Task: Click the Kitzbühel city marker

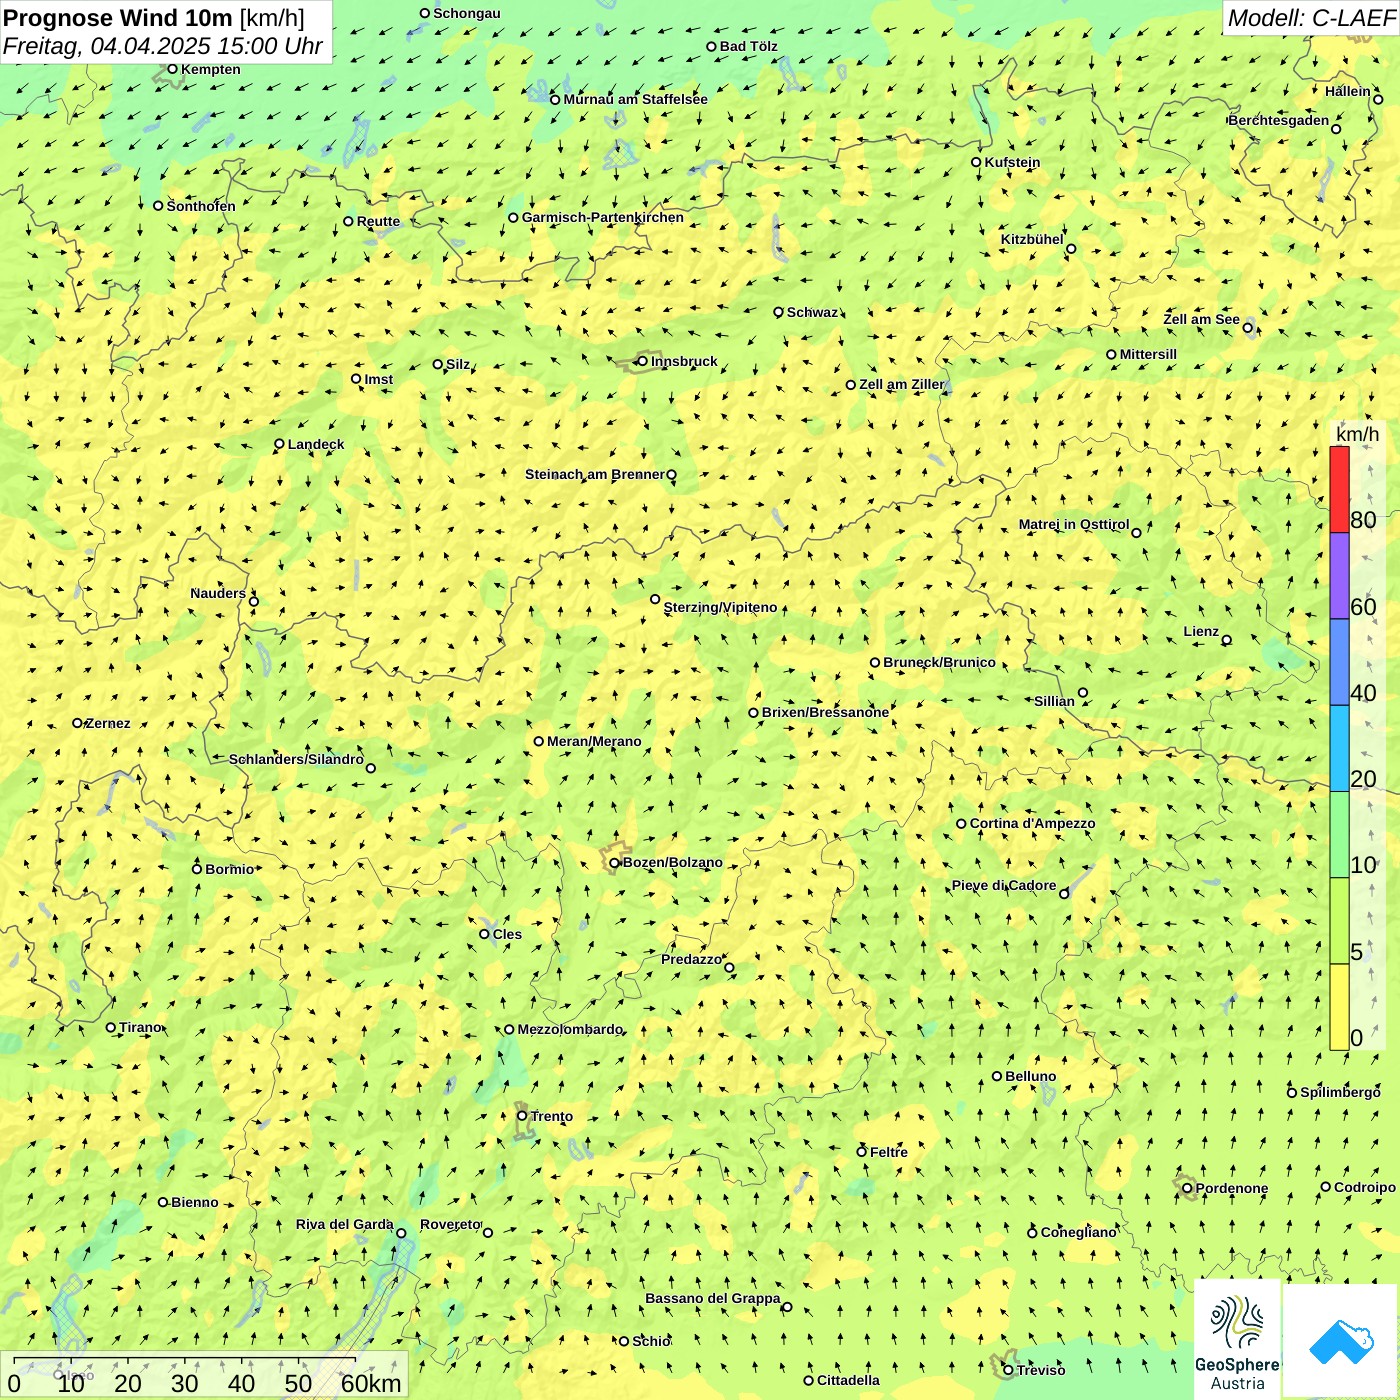Action: click(1071, 249)
